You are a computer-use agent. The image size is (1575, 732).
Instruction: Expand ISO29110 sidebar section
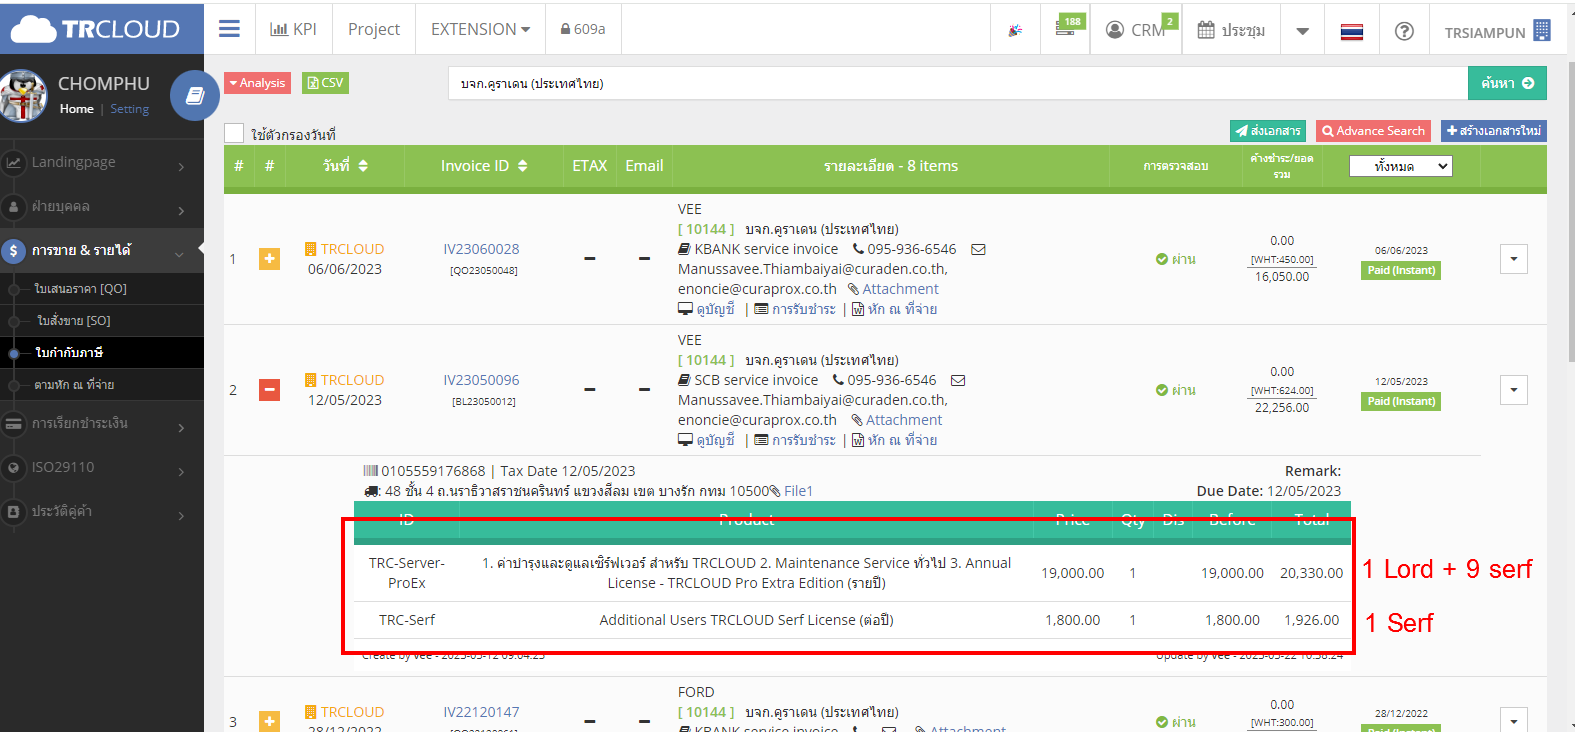pyautogui.click(x=102, y=467)
